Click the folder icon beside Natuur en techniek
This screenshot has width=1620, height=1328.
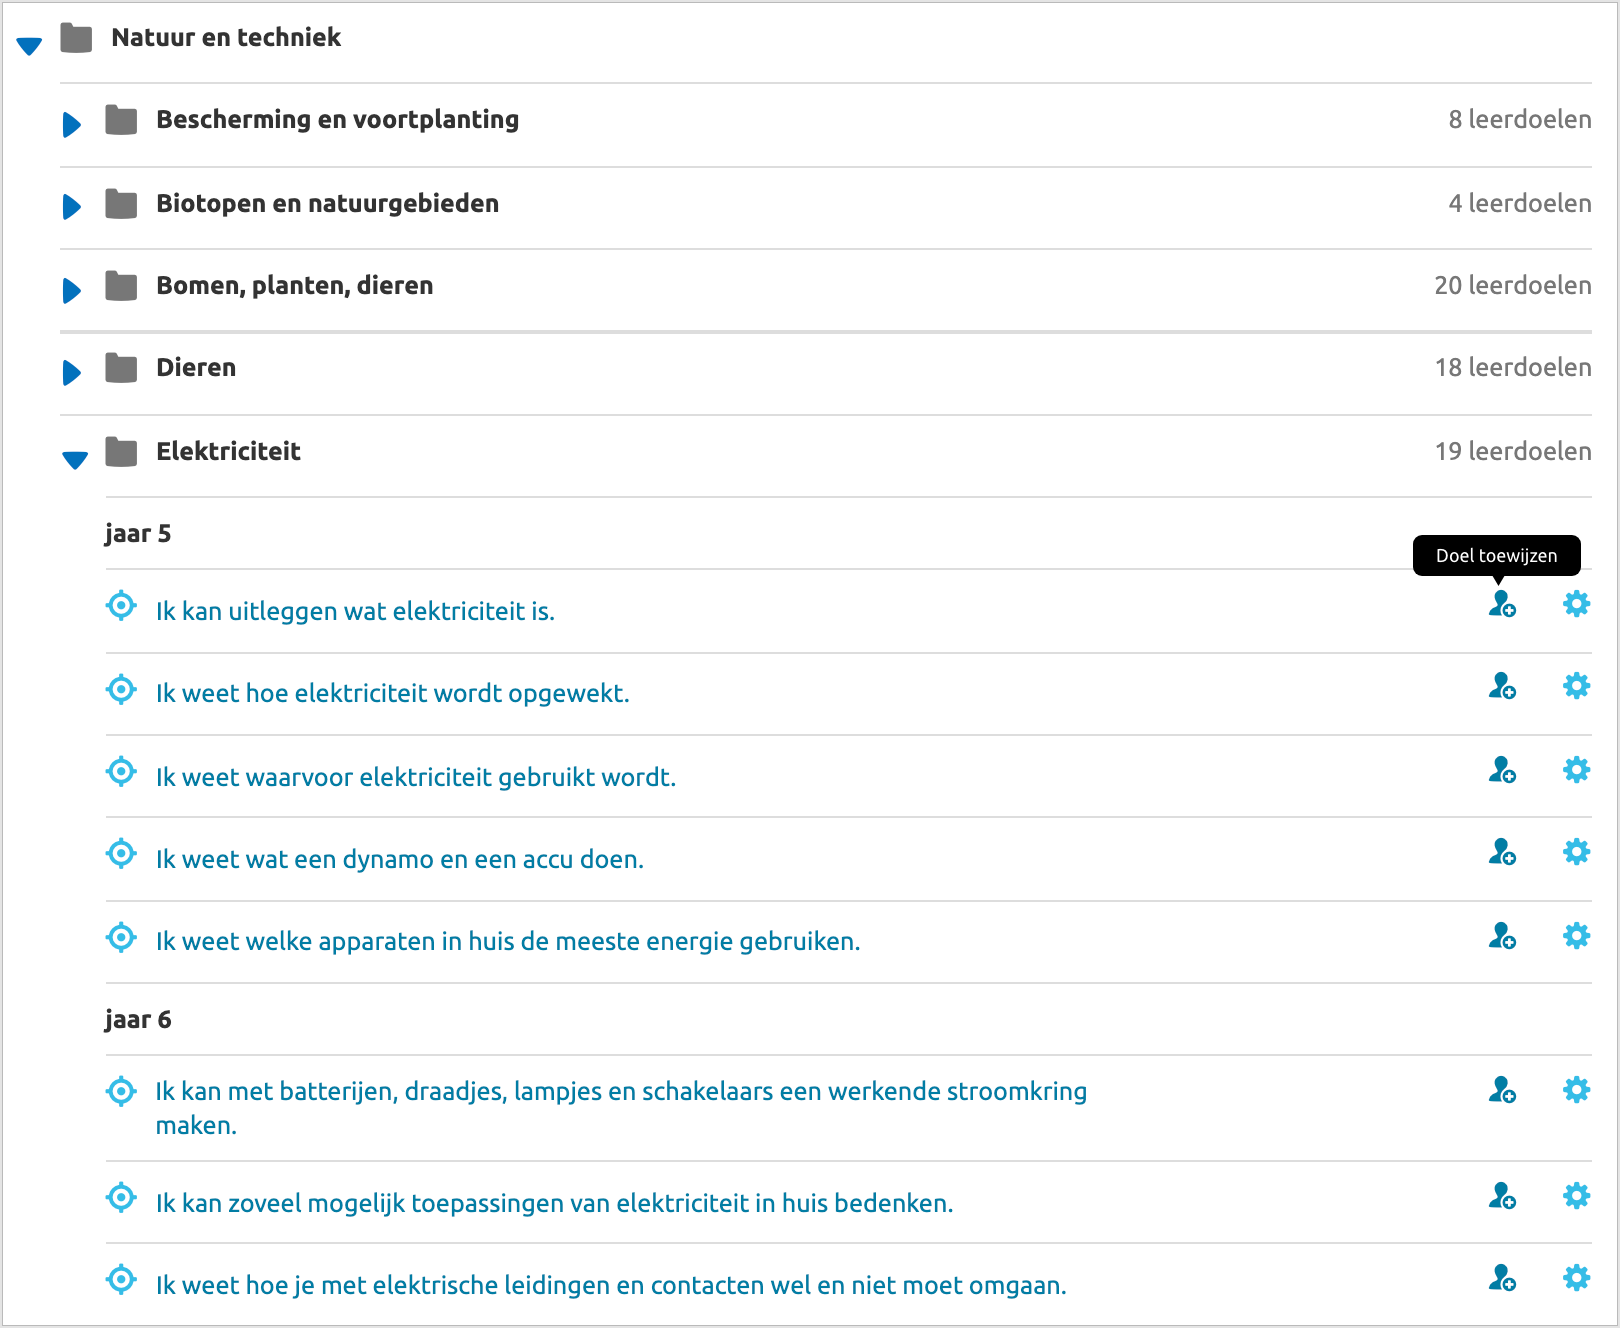coord(75,37)
